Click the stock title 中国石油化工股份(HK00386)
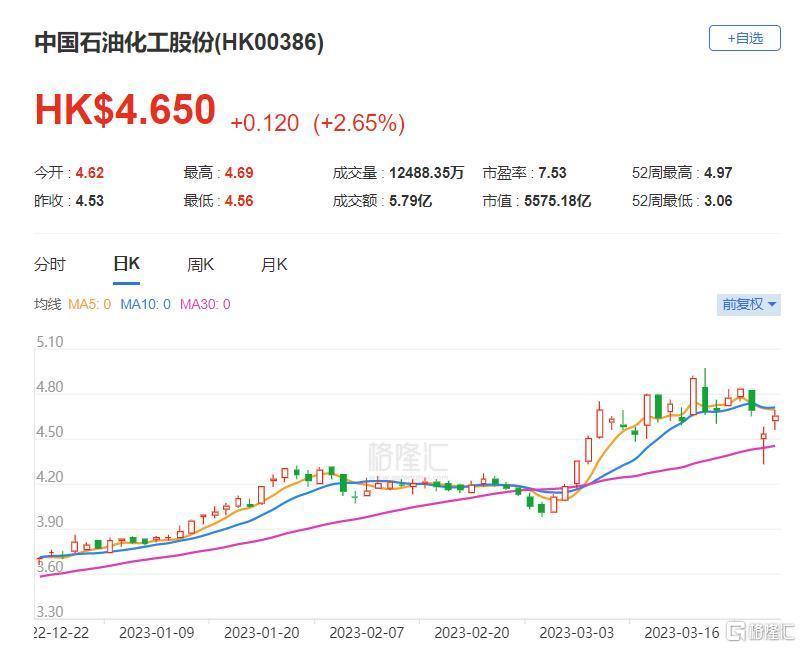Image resolution: width=801 pixels, height=648 pixels. click(x=179, y=42)
